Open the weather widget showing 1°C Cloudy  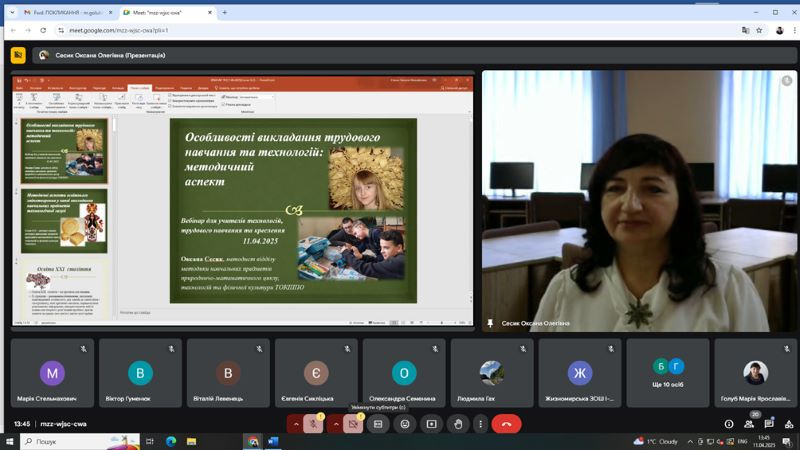click(656, 441)
